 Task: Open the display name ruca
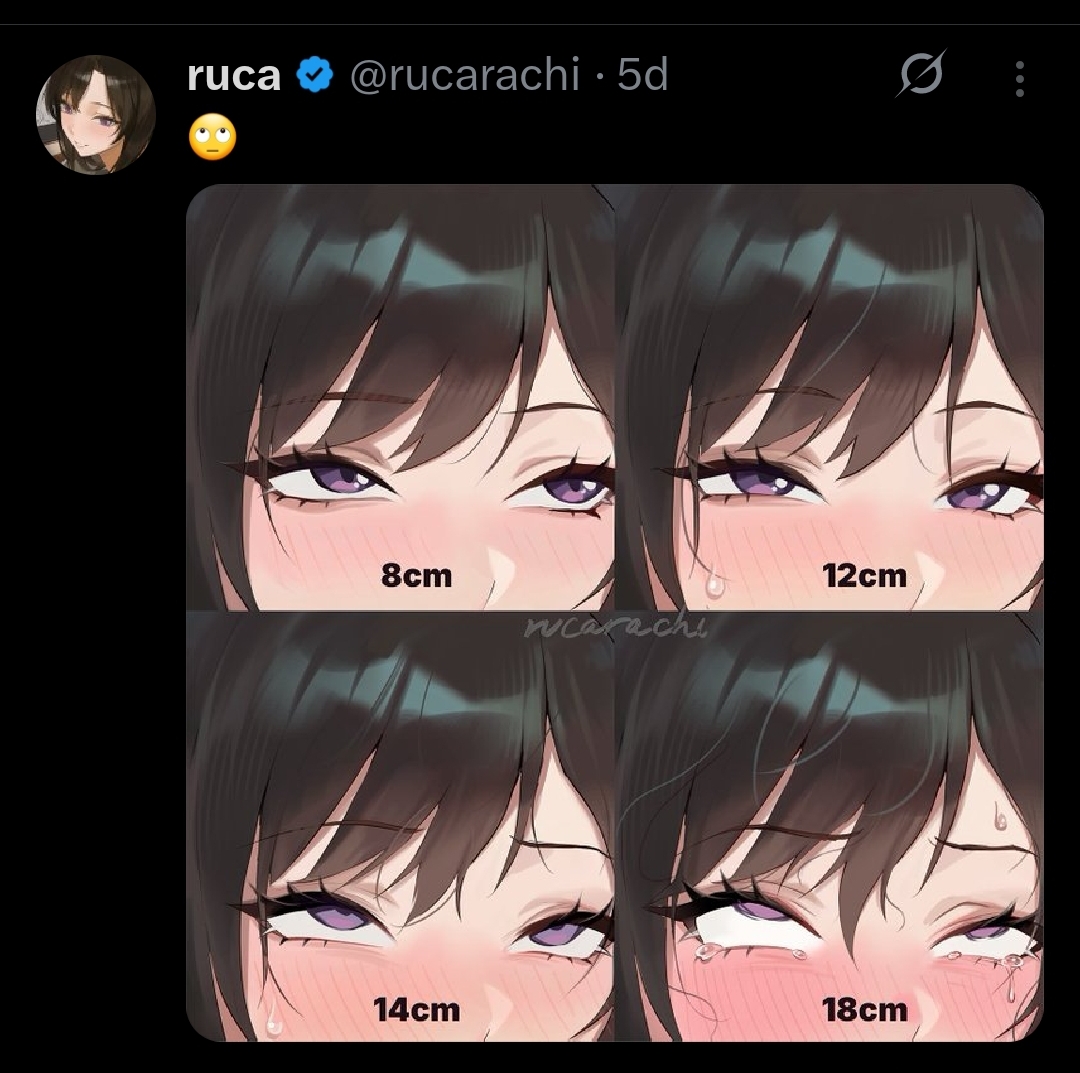point(234,76)
